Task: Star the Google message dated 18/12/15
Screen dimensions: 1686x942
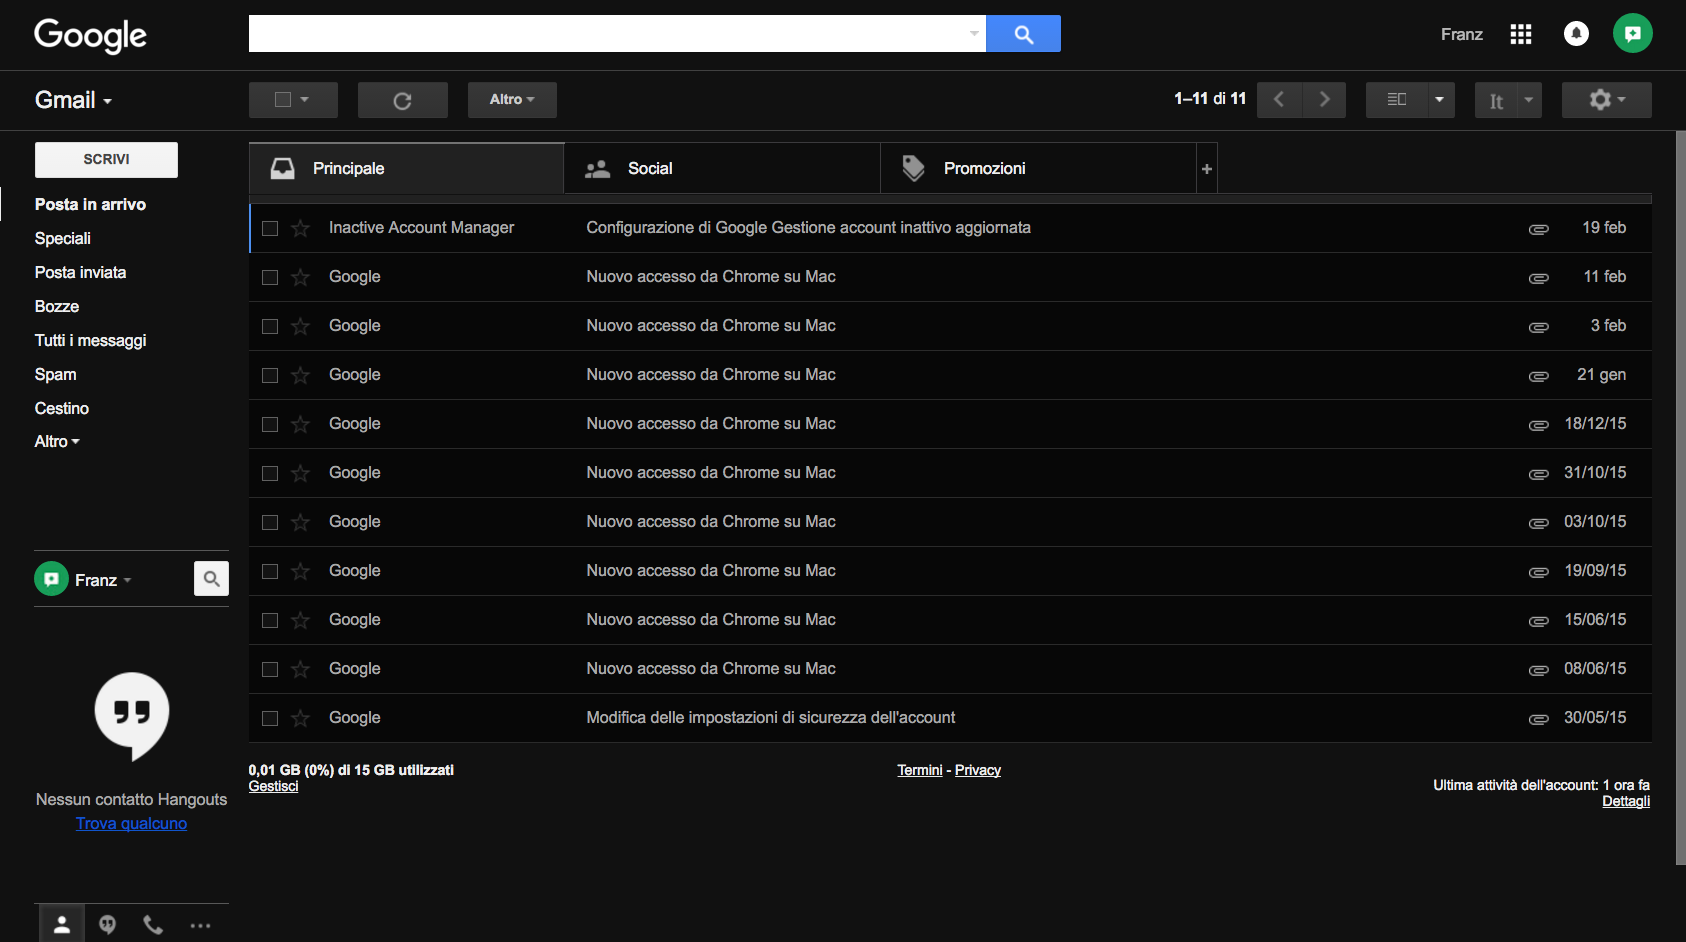Action: coord(300,424)
